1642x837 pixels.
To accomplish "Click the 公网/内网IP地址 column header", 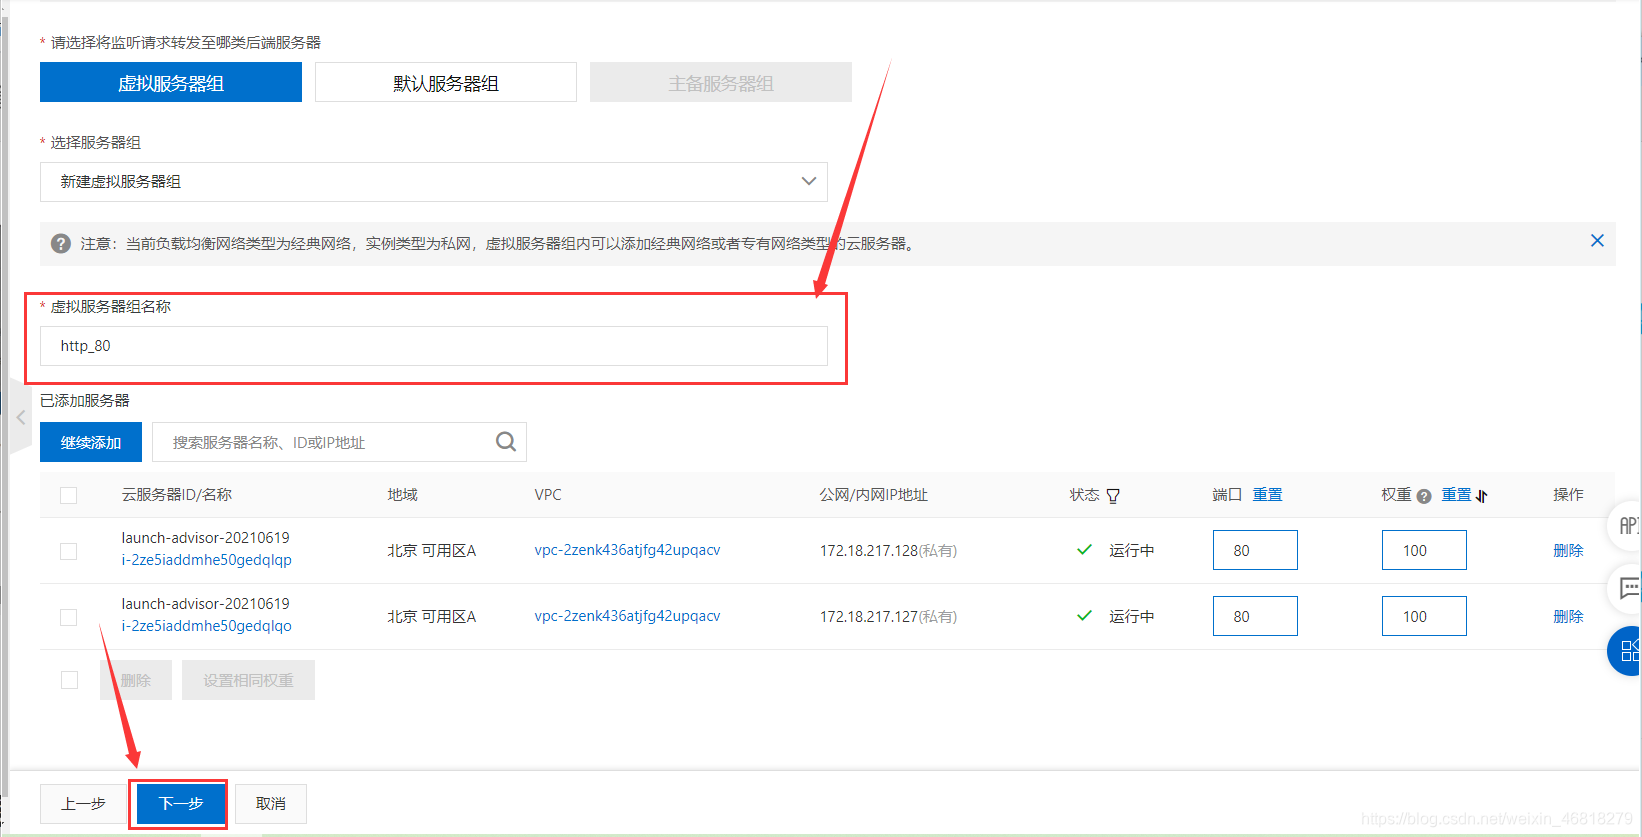I will pos(874,495).
